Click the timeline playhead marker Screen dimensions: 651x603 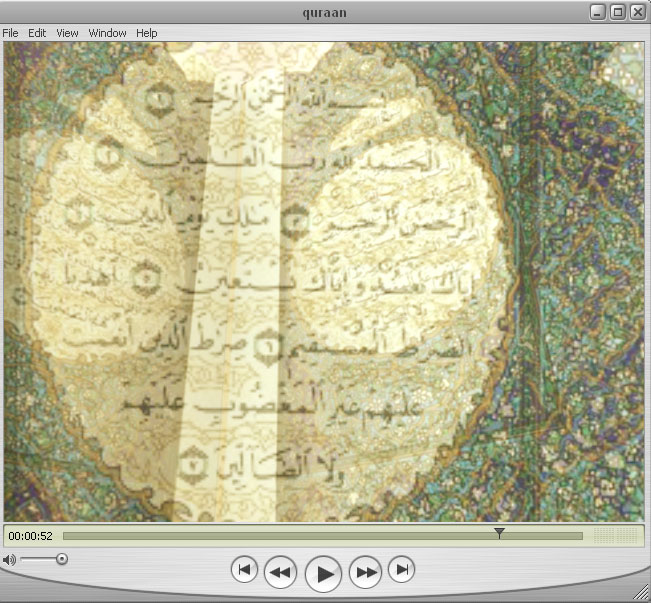pyautogui.click(x=499, y=532)
